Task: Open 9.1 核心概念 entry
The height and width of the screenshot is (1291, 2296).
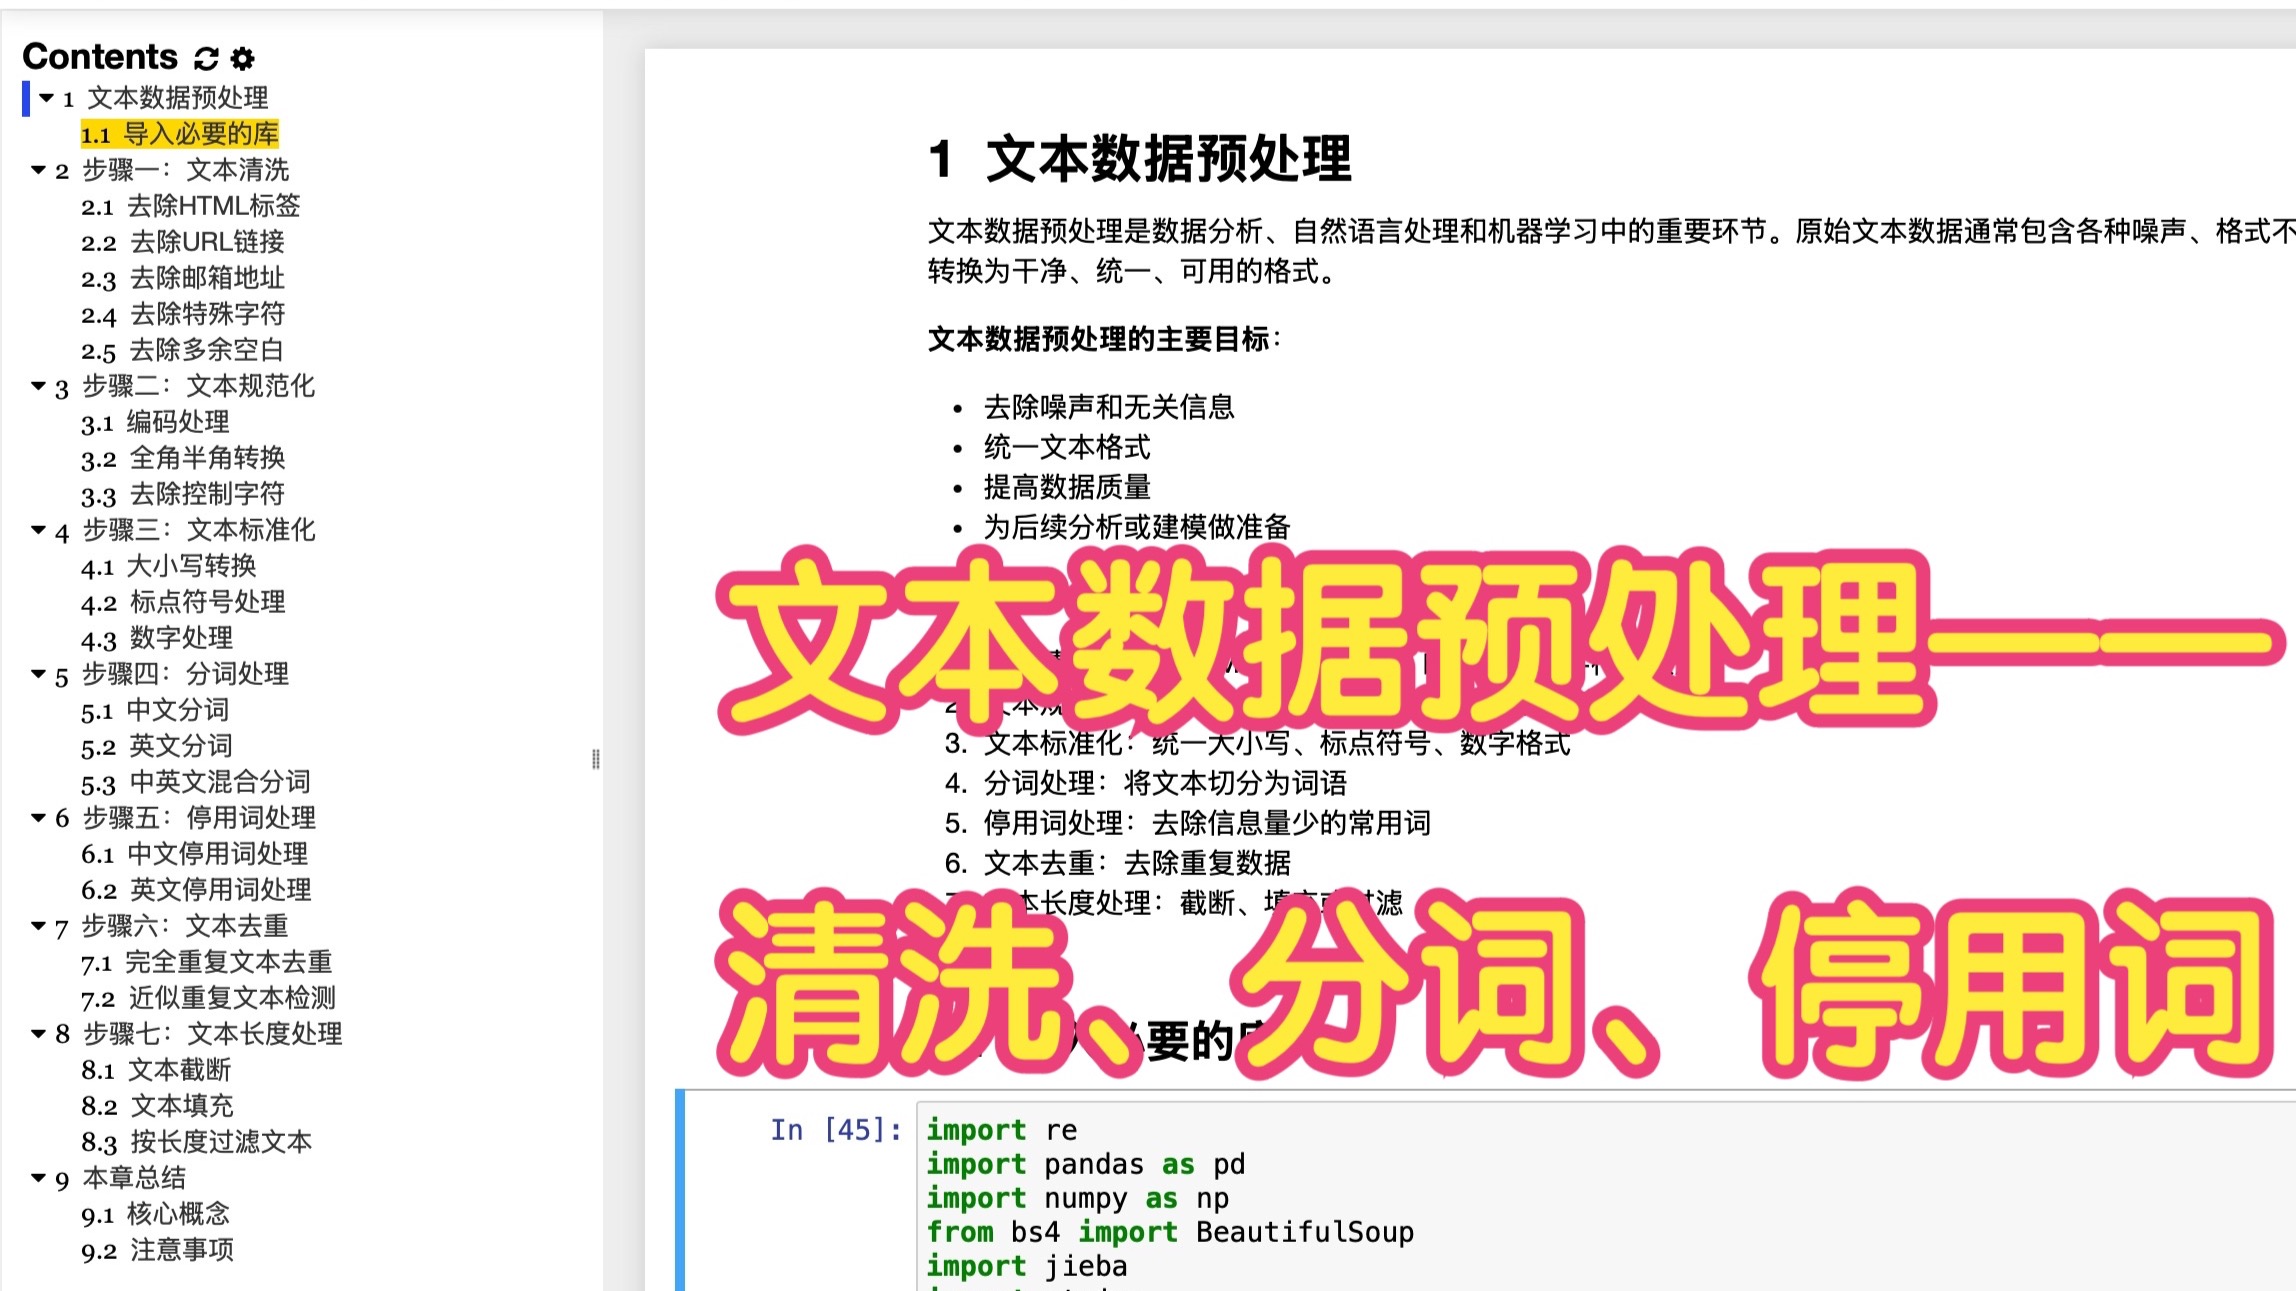Action: coord(155,1214)
